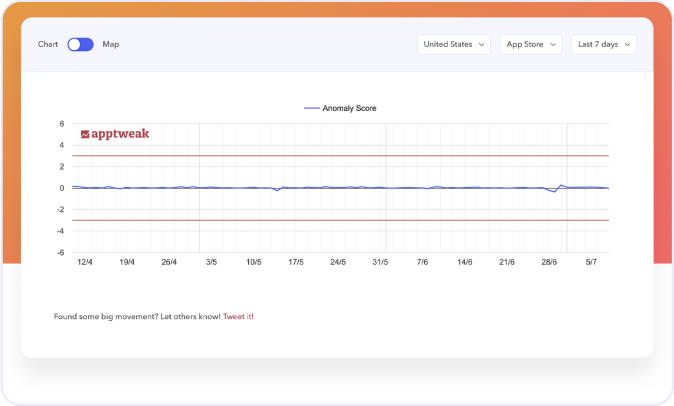Click the blue Anomaly Score legend line
The width and height of the screenshot is (674, 406).
[311, 108]
